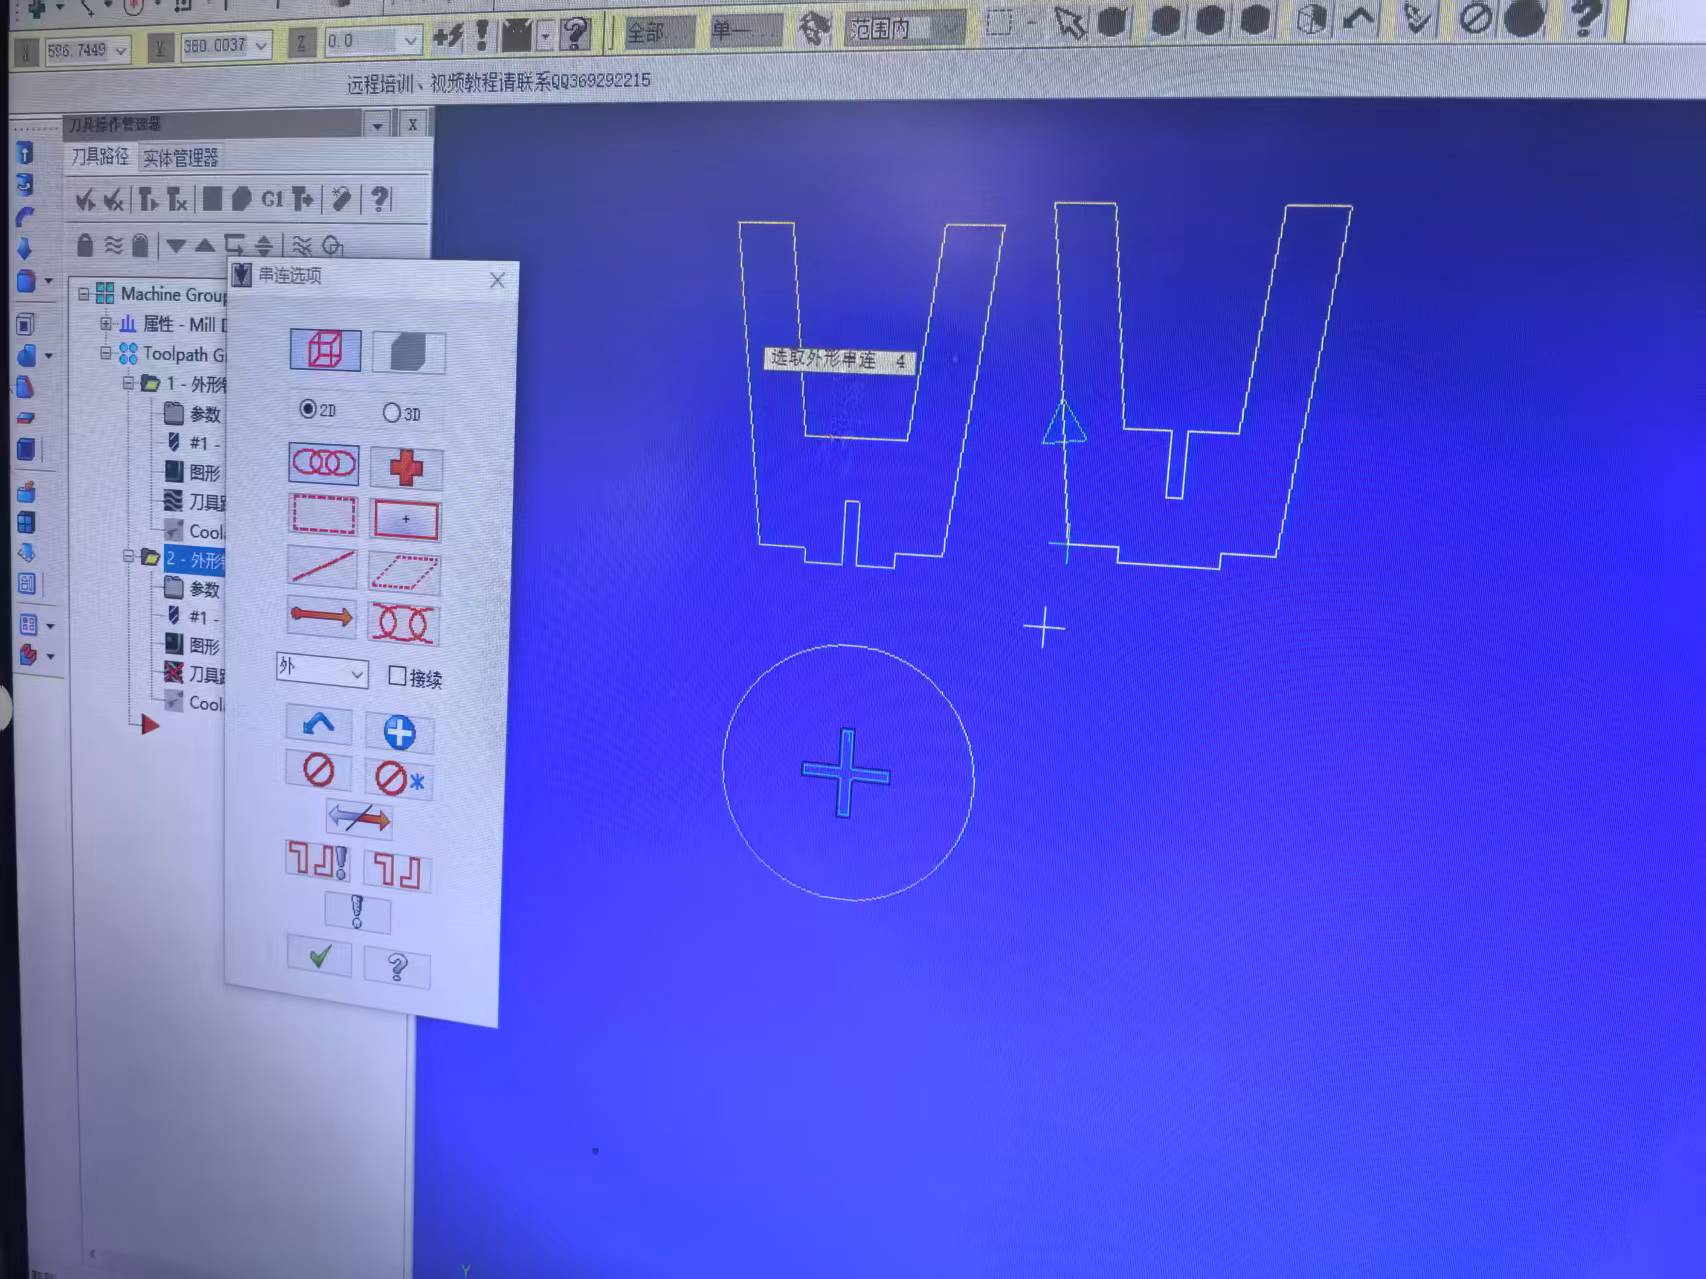Viewport: 1706px width, 1279px height.
Task: Open the operations manager panel dropdown arrow
Action: click(377, 125)
